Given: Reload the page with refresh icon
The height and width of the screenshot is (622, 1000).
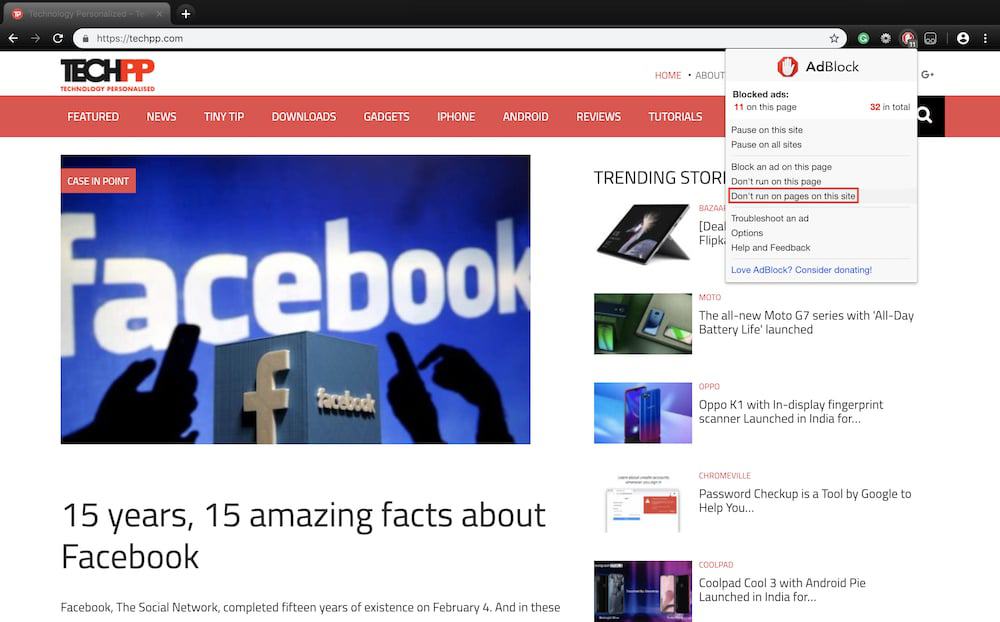Looking at the screenshot, I should [57, 38].
